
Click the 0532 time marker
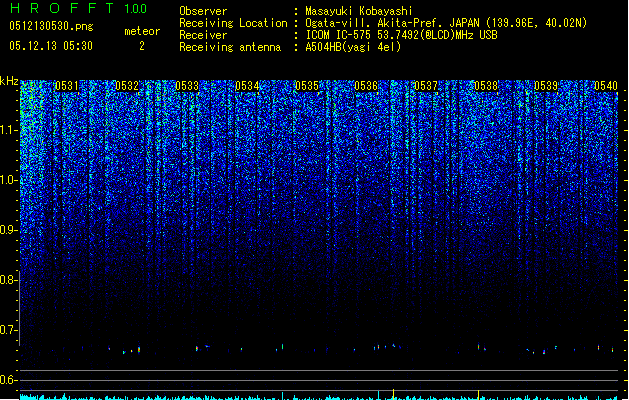tap(127, 86)
